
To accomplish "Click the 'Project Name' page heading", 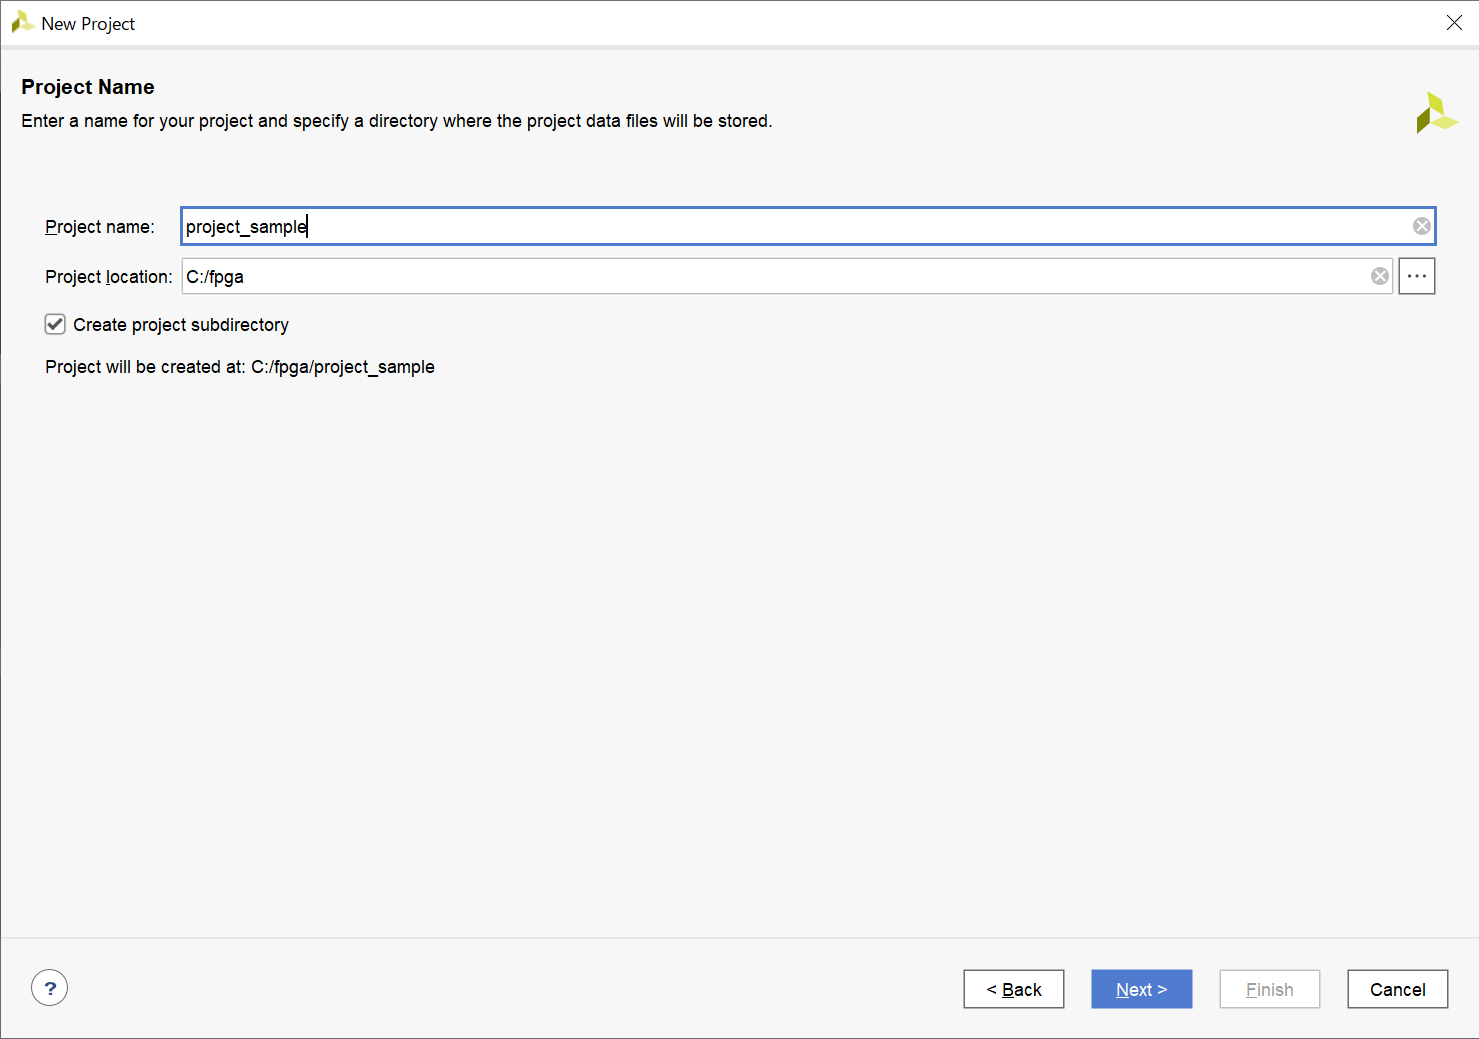I will coord(88,87).
